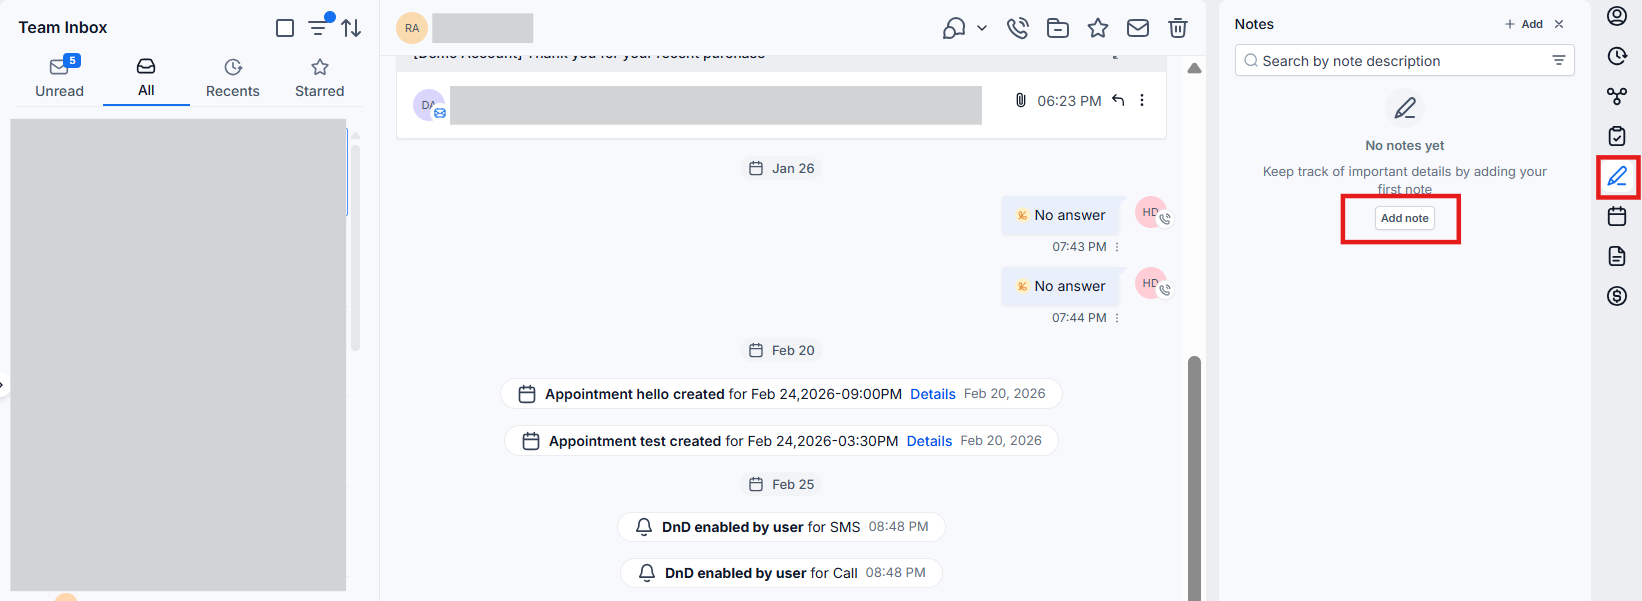The height and width of the screenshot is (601, 1642).
Task: Click the Add note button
Action: pyautogui.click(x=1404, y=218)
